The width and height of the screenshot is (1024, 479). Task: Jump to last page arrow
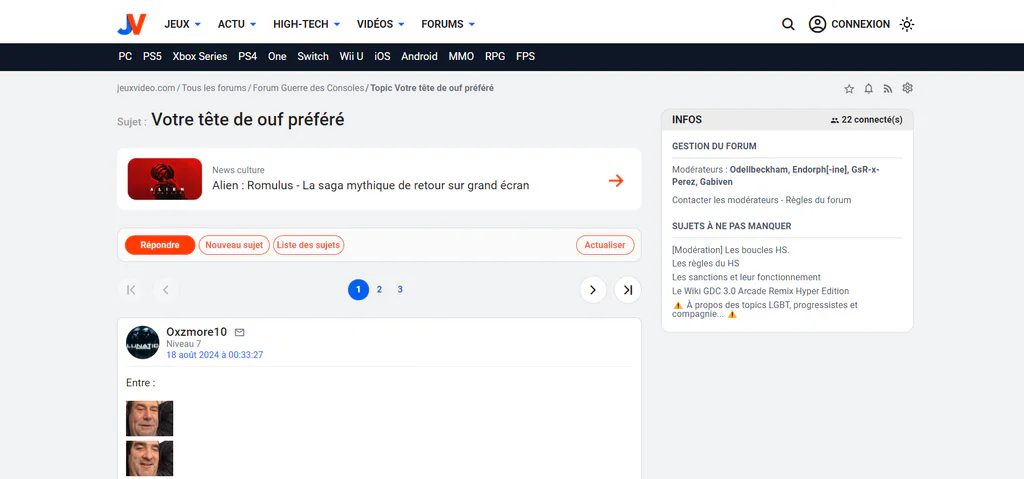pos(628,289)
